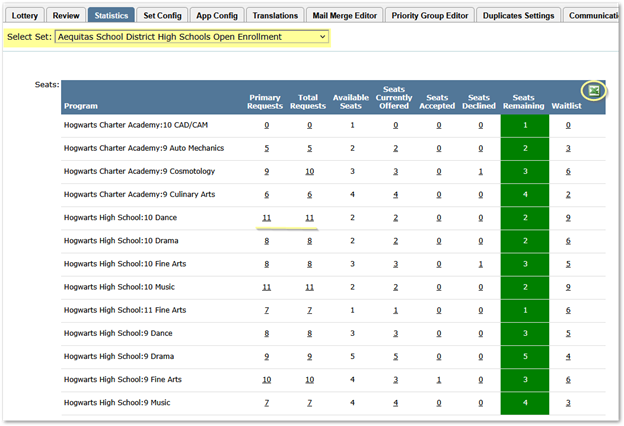Click the Waitlist column header

(x=566, y=106)
